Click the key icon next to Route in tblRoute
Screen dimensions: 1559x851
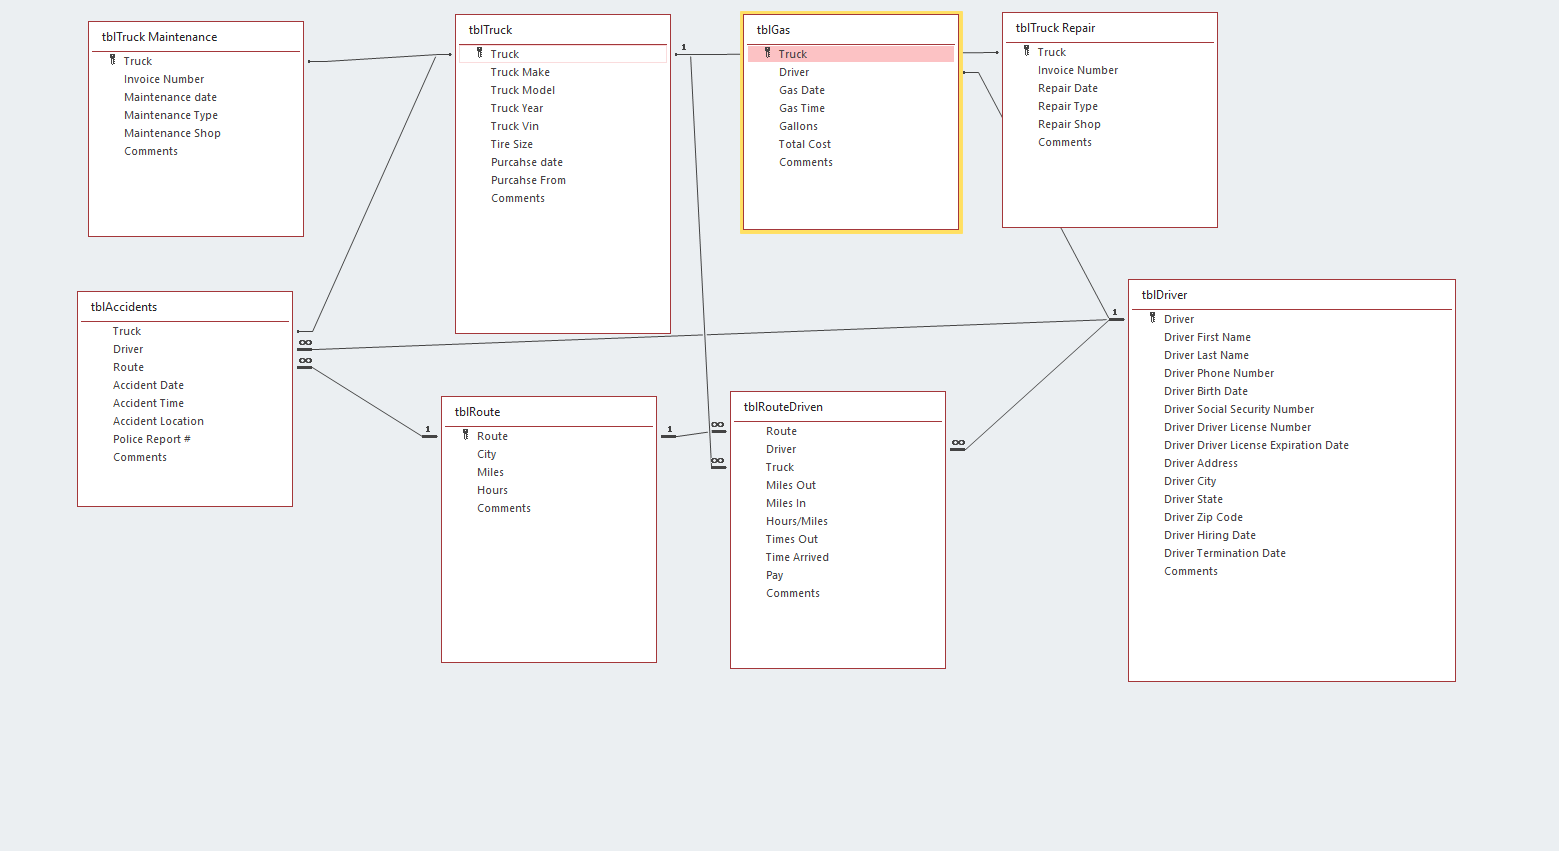(x=466, y=435)
